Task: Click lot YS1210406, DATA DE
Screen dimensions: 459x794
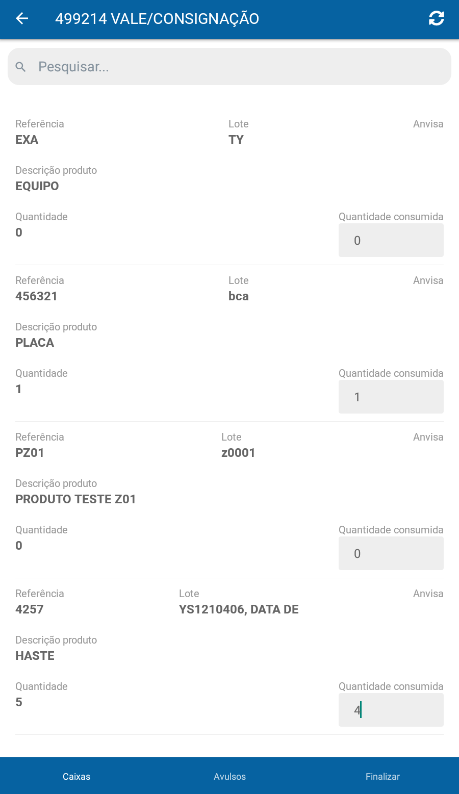Action: 239,609
